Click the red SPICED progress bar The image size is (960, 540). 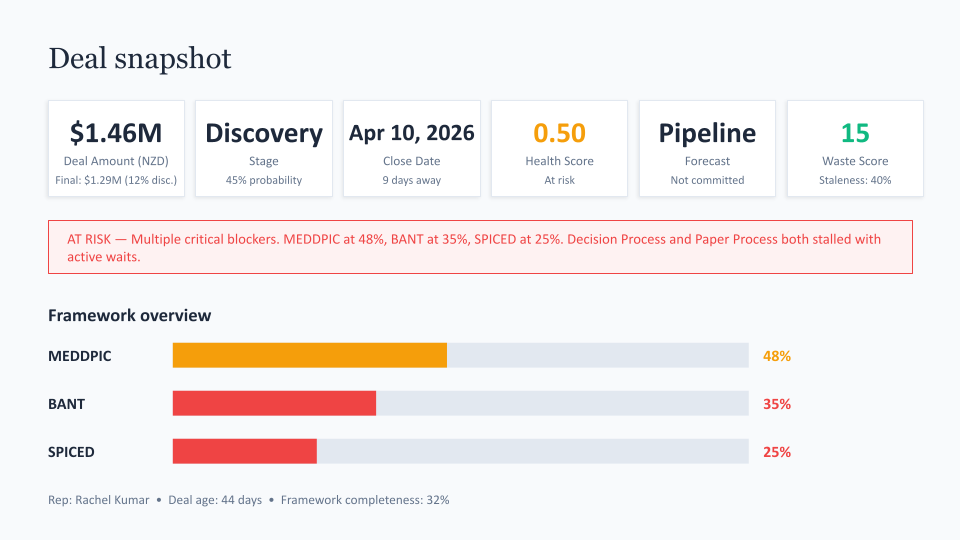pyautogui.click(x=245, y=452)
